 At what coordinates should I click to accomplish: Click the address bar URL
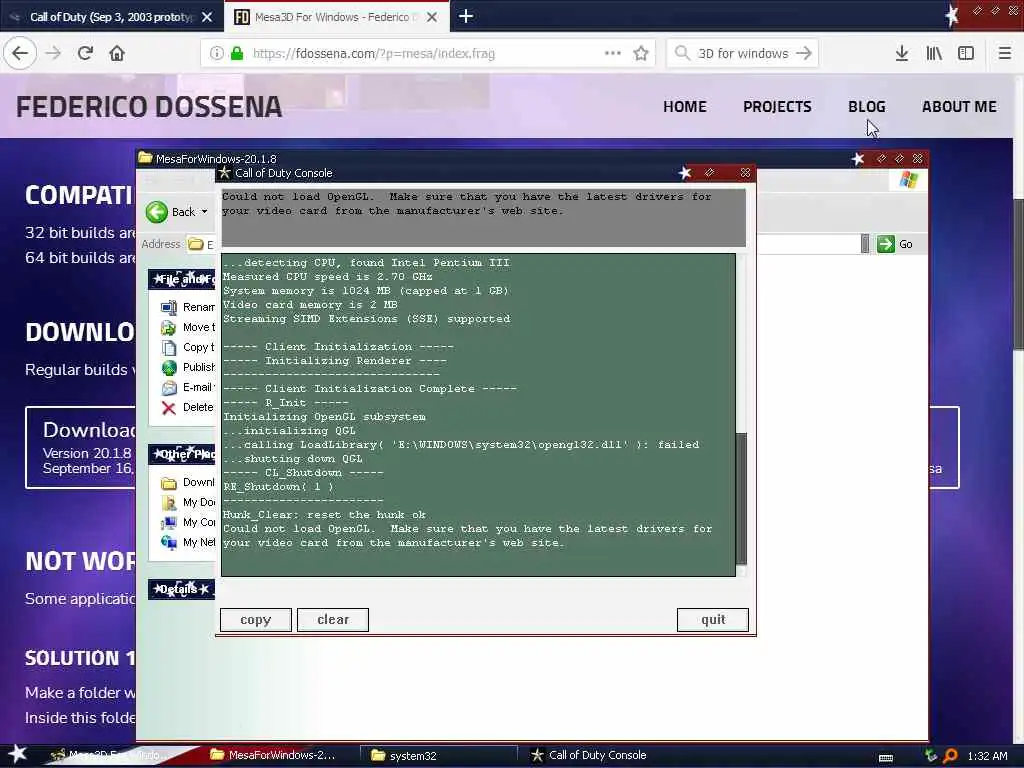pos(374,54)
